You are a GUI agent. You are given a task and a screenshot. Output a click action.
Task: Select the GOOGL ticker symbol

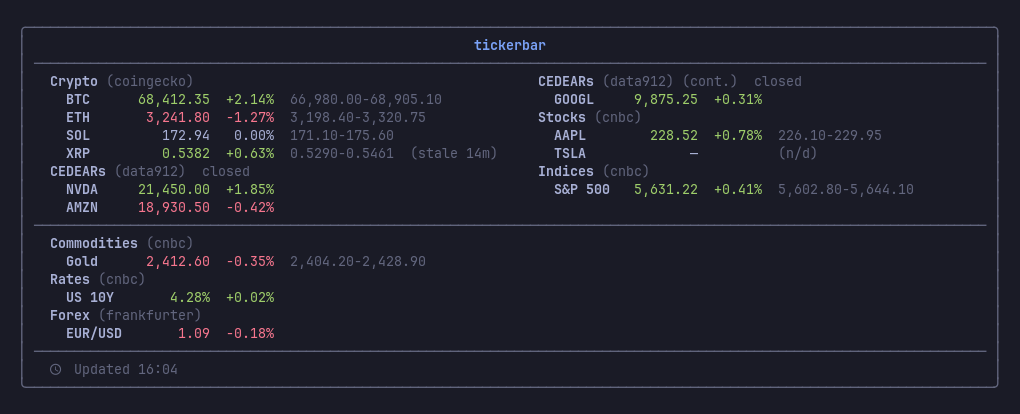point(574,100)
